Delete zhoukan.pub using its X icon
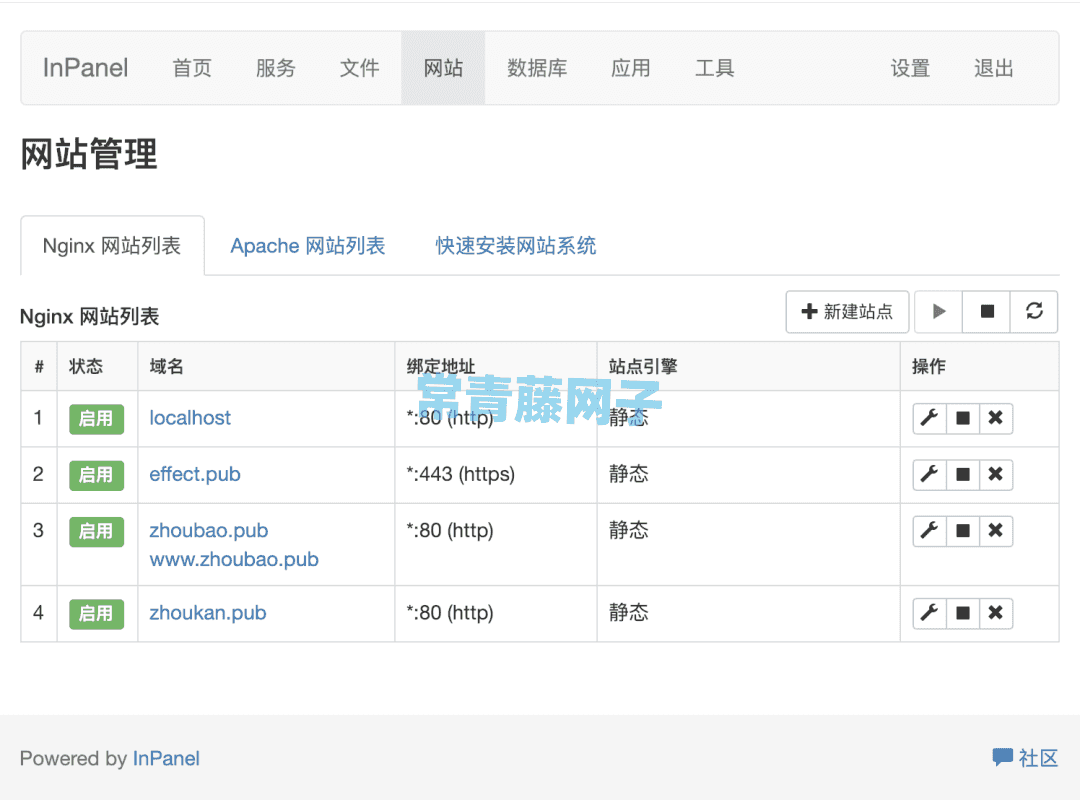The width and height of the screenshot is (1080, 800). pyautogui.click(x=995, y=613)
